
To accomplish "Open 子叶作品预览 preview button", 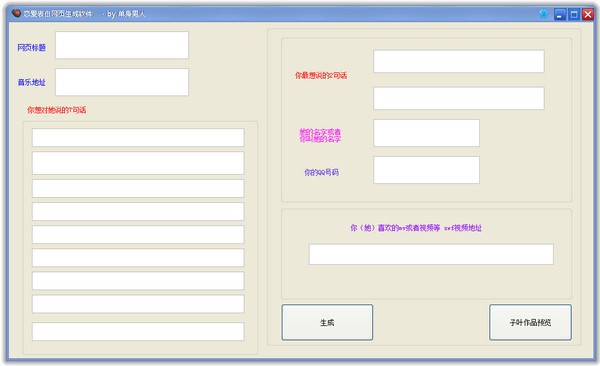I will 530,322.
